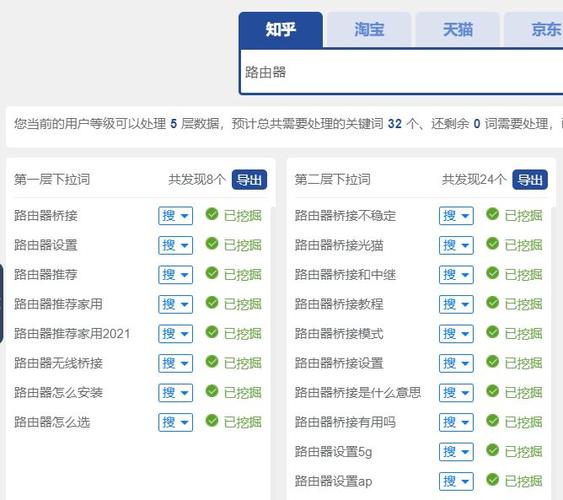The width and height of the screenshot is (563, 500).
Task: Open the 搜 dropdown for 路由器设置
Action: point(176,246)
